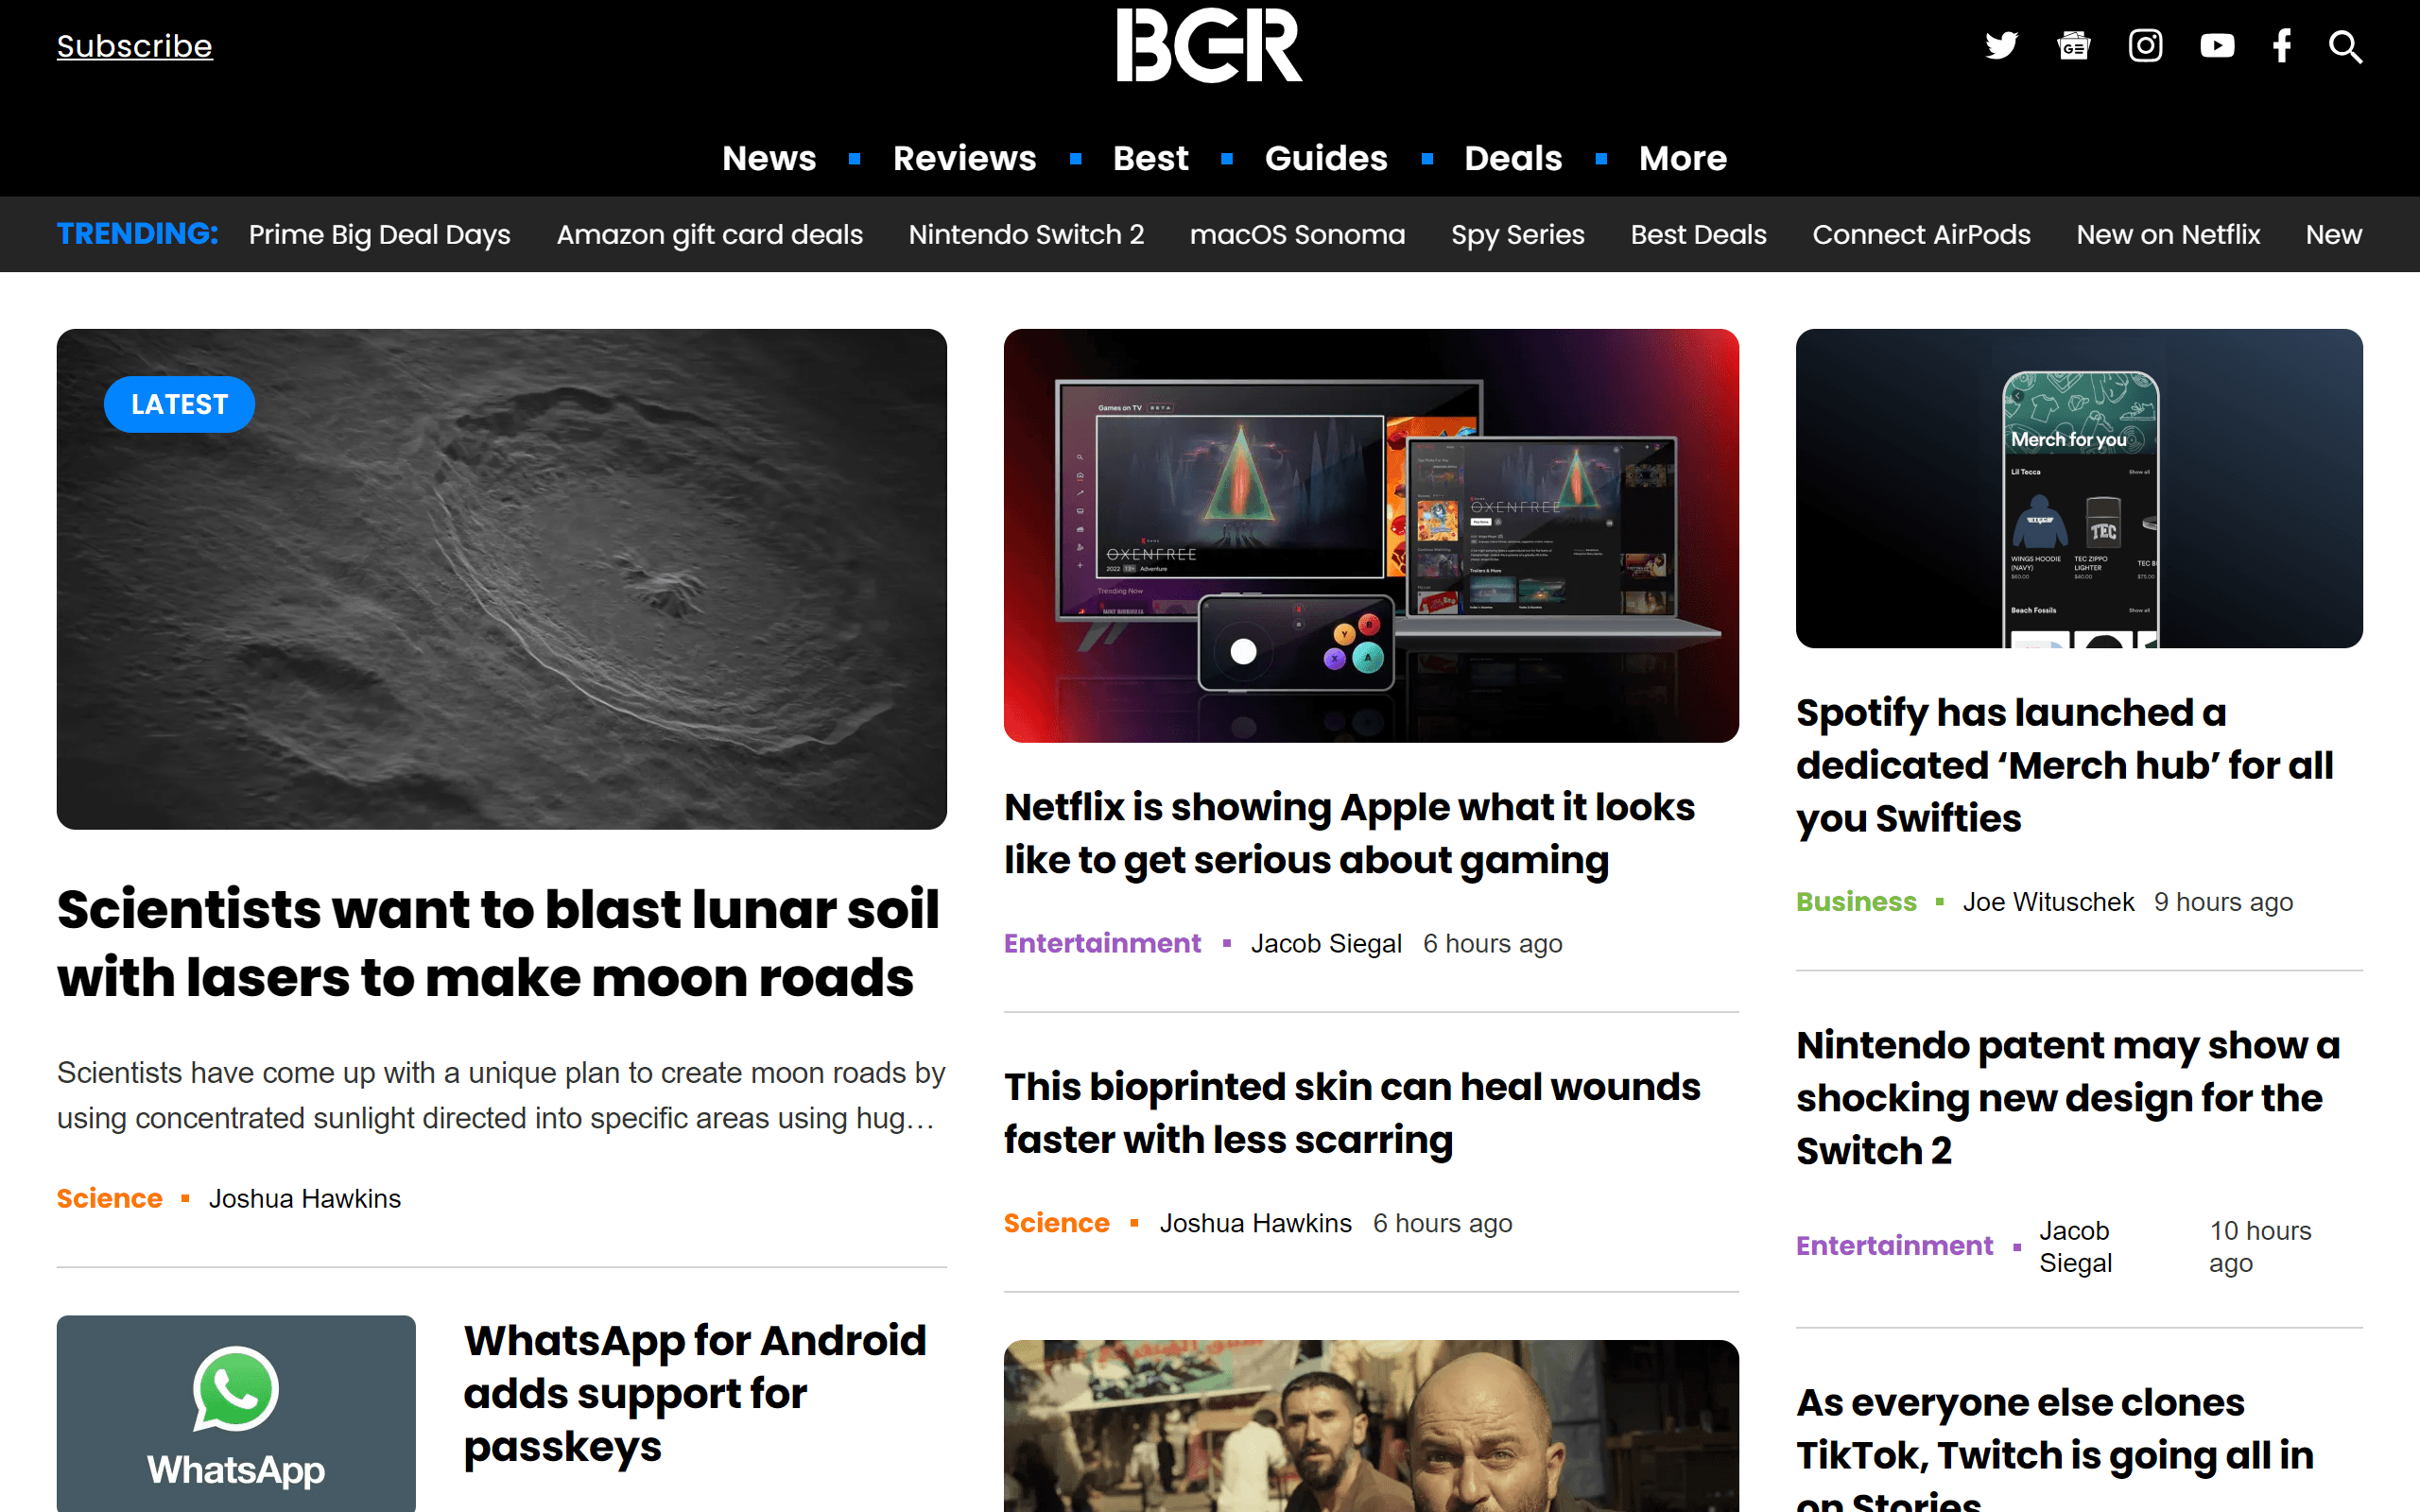This screenshot has height=1512, width=2420.
Task: Expand the More menu
Action: click(1682, 158)
